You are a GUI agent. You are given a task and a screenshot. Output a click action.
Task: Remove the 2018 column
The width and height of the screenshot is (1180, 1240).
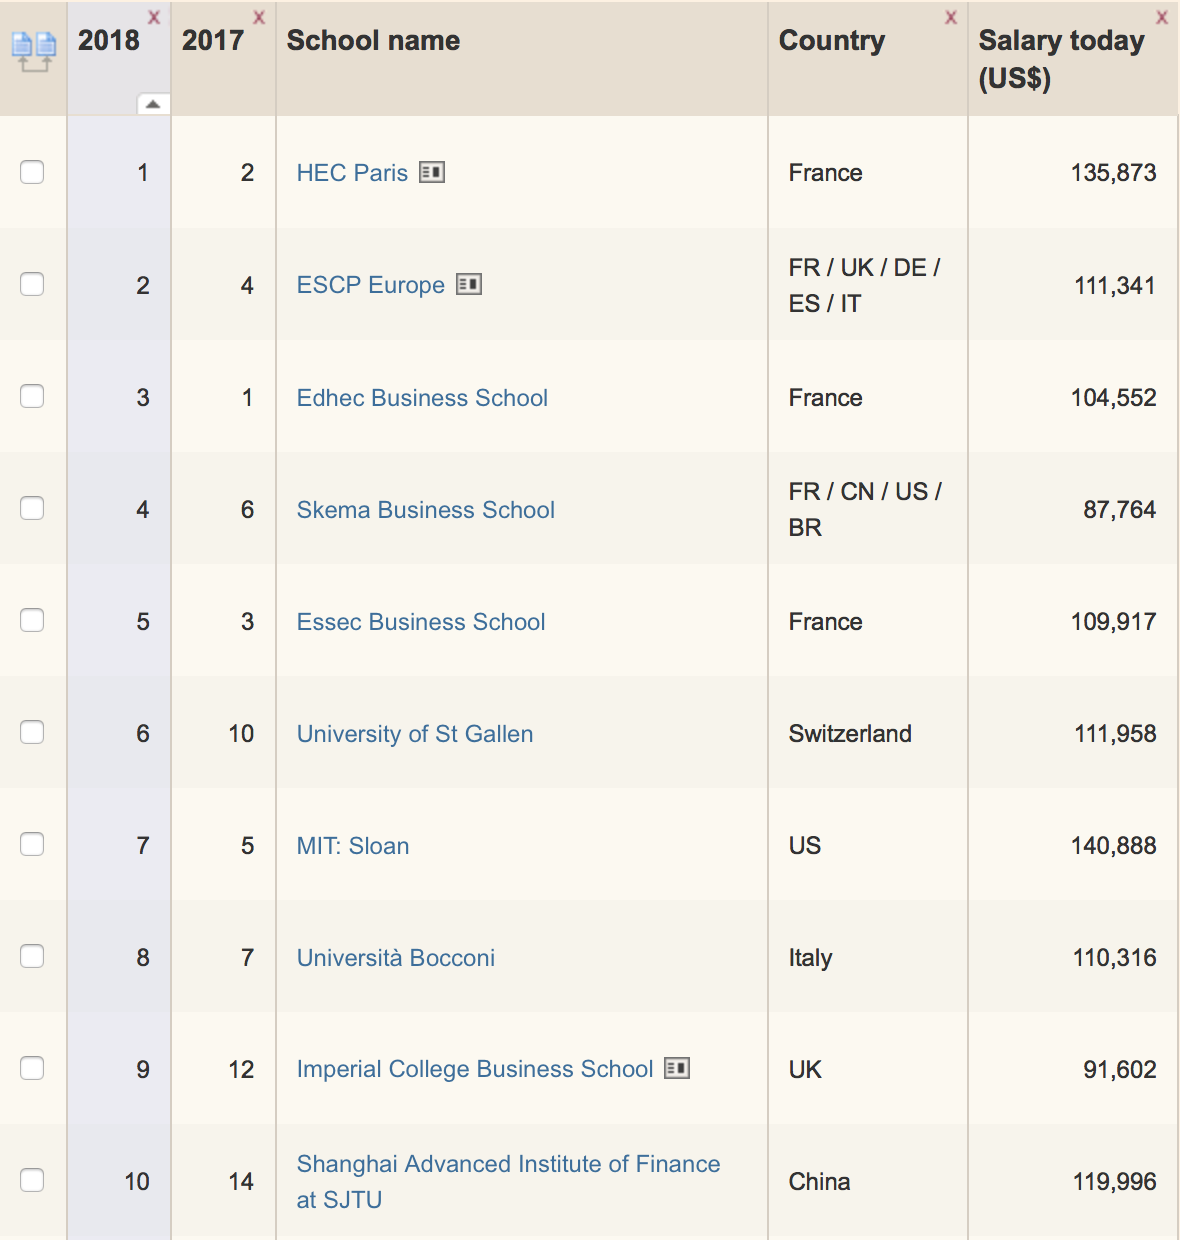pyautogui.click(x=154, y=18)
